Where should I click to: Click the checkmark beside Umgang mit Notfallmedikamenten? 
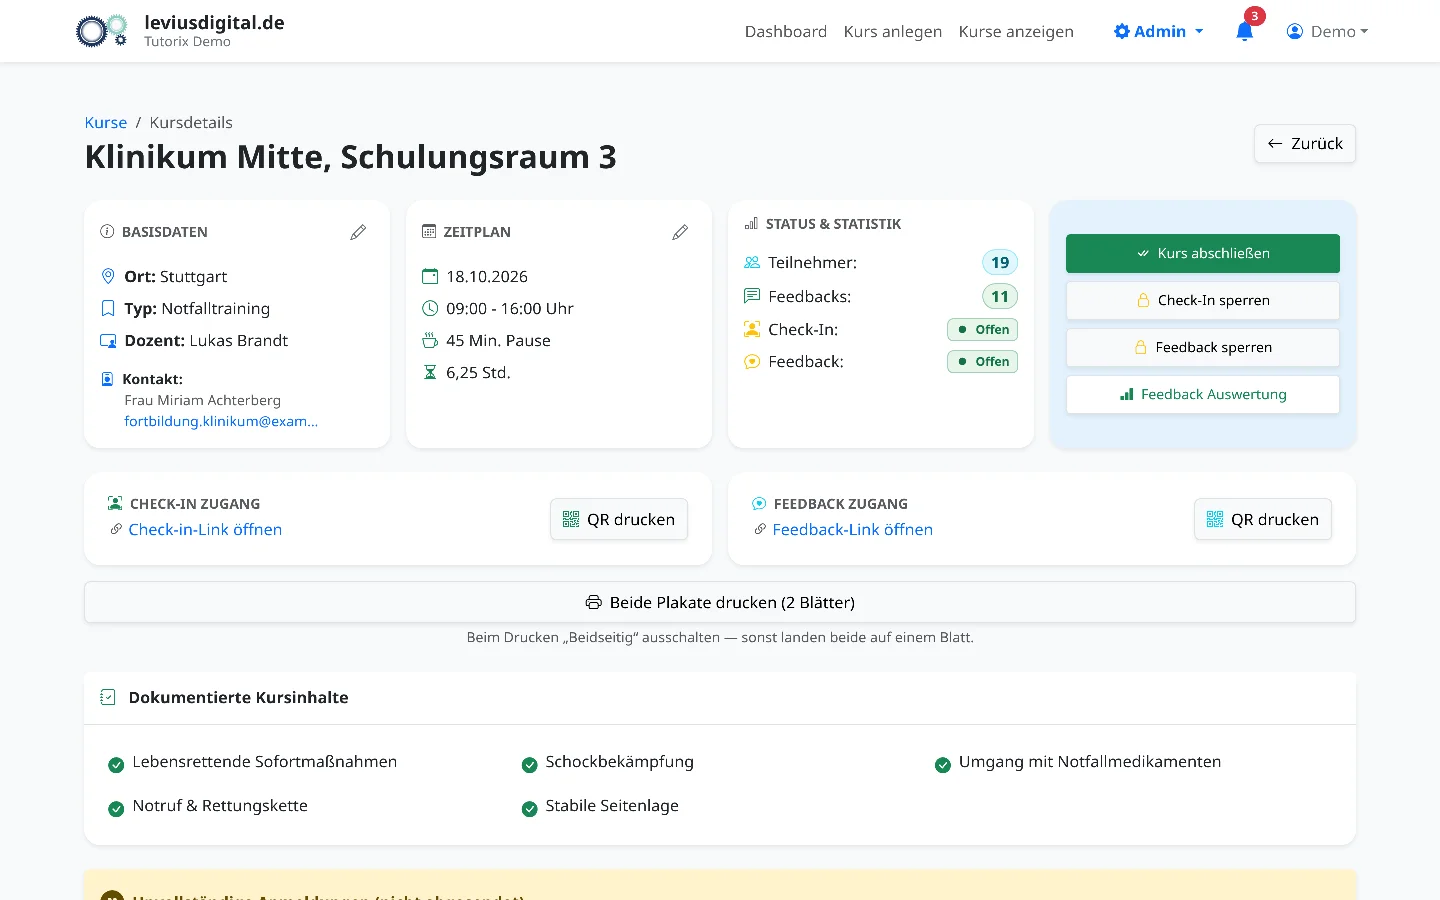(942, 765)
